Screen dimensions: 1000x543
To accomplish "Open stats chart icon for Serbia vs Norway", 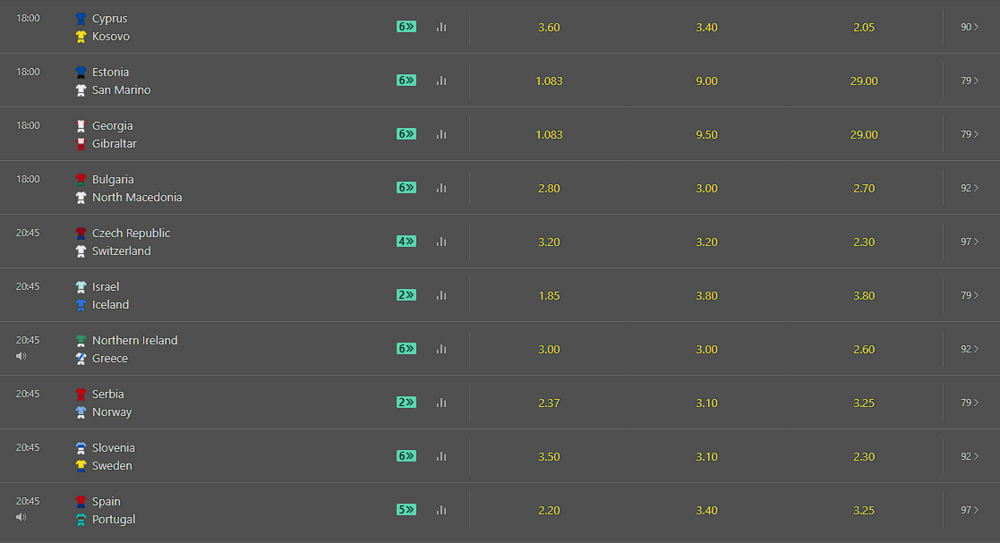I will 441,403.
